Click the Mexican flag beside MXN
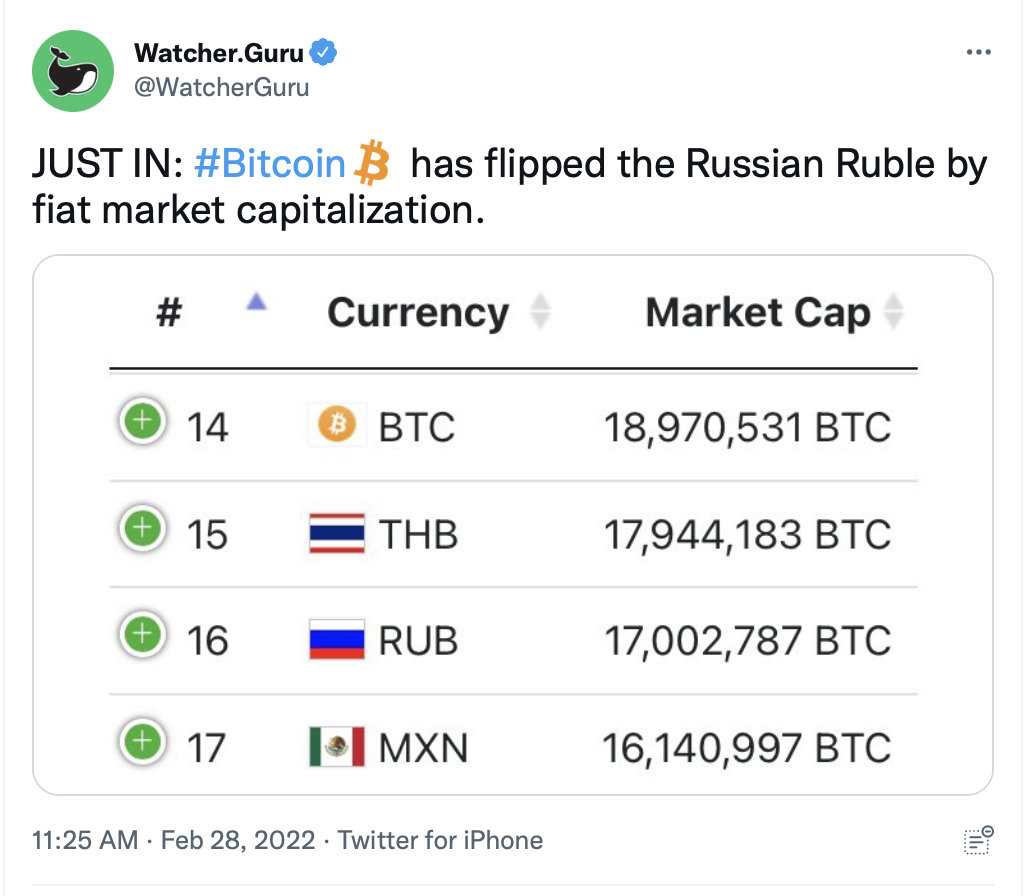This screenshot has width=1032, height=896. [x=337, y=747]
